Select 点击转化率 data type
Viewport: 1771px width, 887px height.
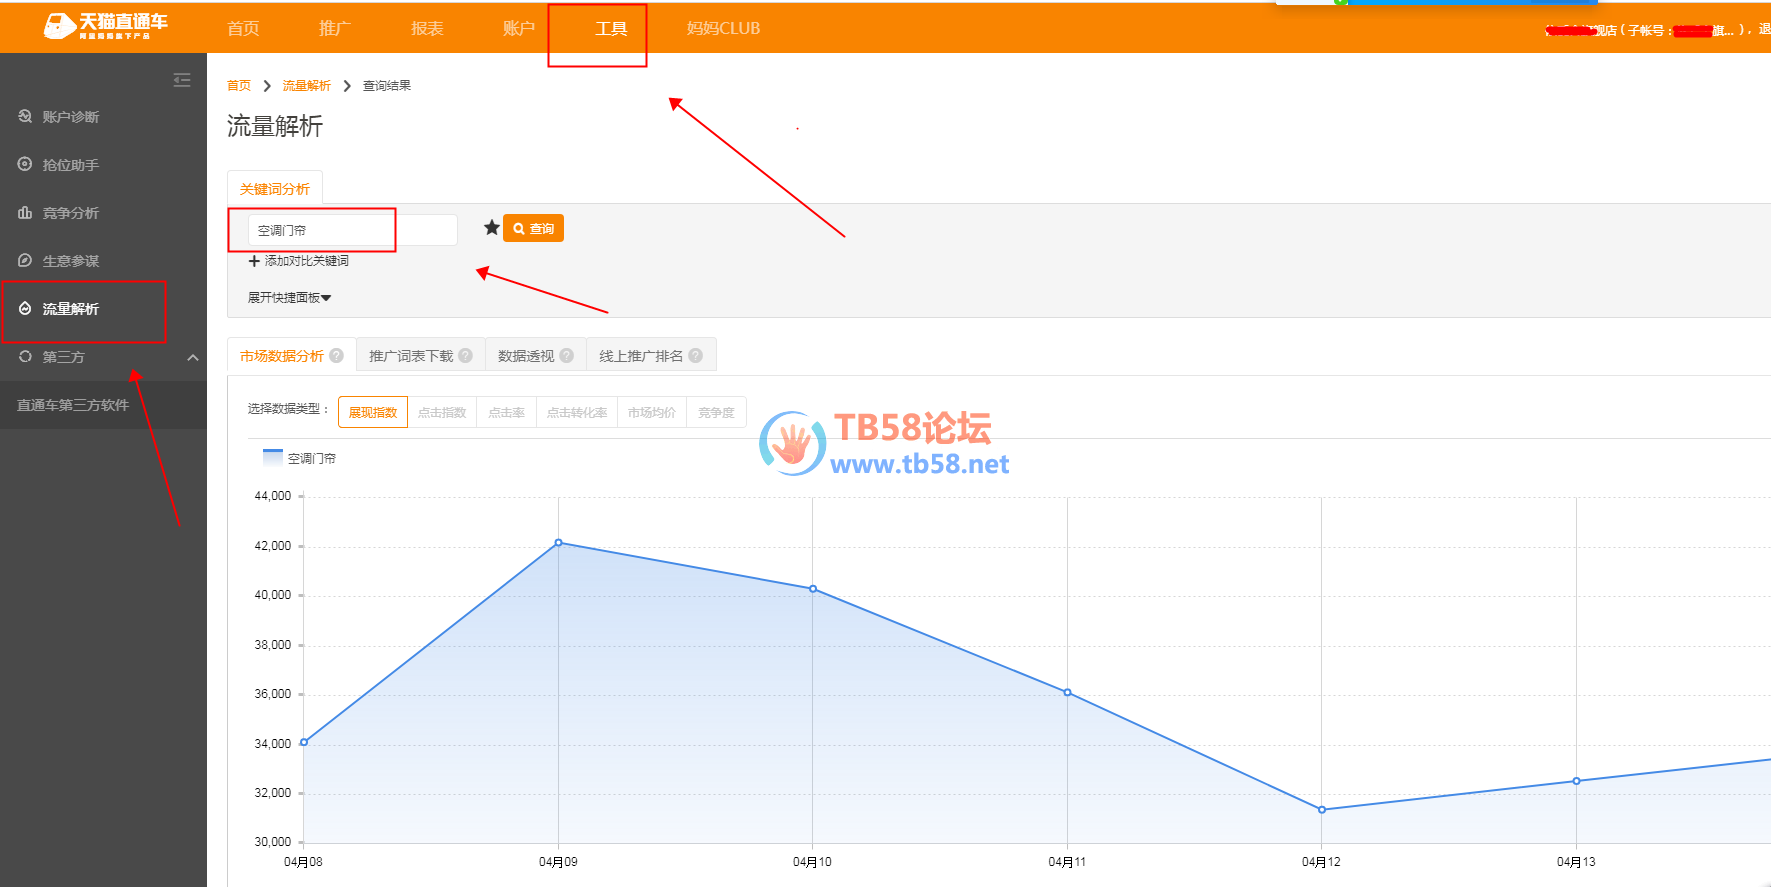[x=577, y=412]
